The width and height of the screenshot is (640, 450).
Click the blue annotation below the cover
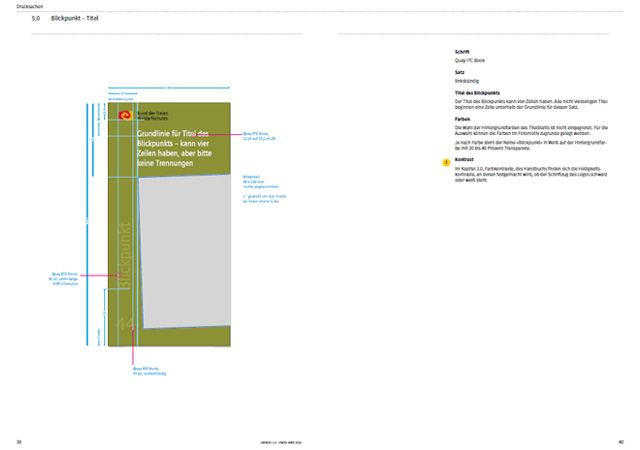pos(146,370)
